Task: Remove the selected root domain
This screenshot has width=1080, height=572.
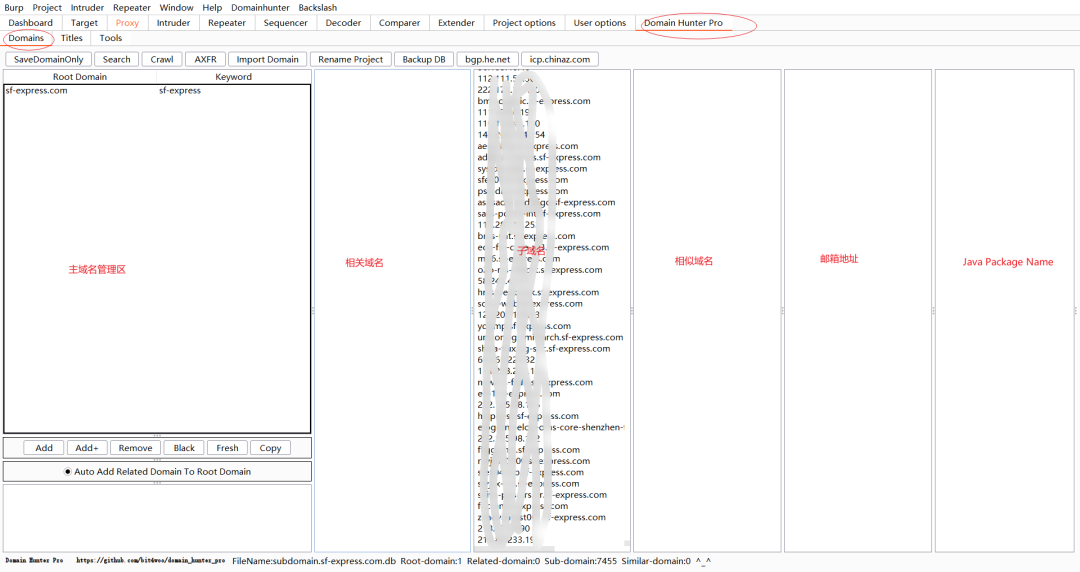Action: coord(135,448)
